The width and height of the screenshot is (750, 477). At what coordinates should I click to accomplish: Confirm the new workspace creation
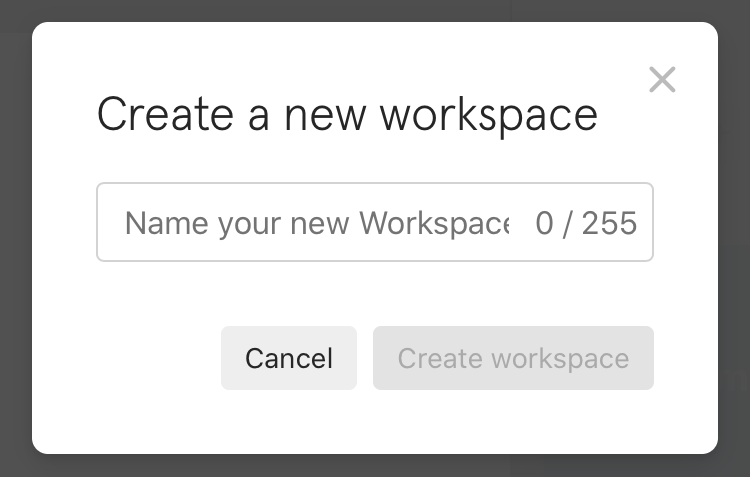513,358
